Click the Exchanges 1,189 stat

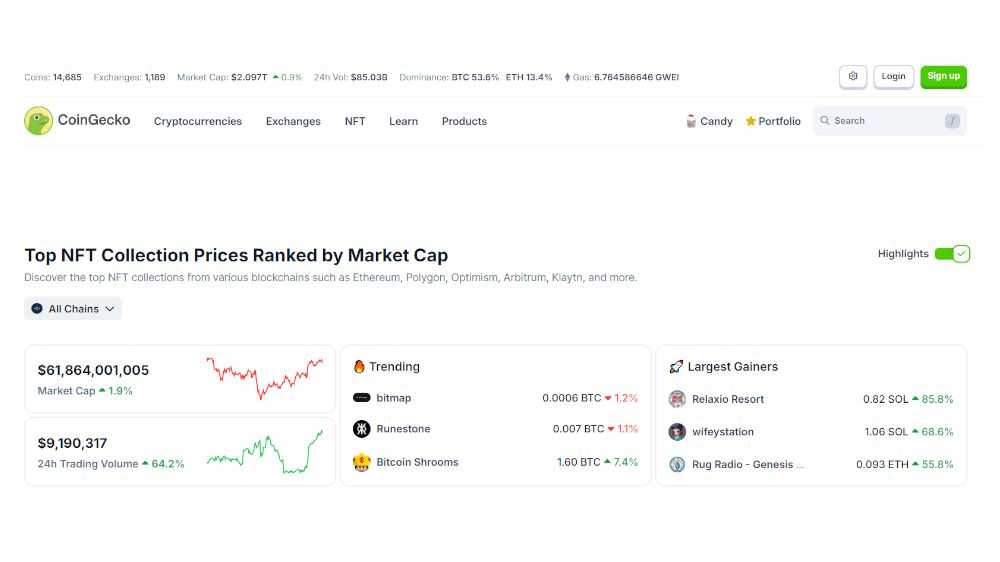click(x=129, y=77)
